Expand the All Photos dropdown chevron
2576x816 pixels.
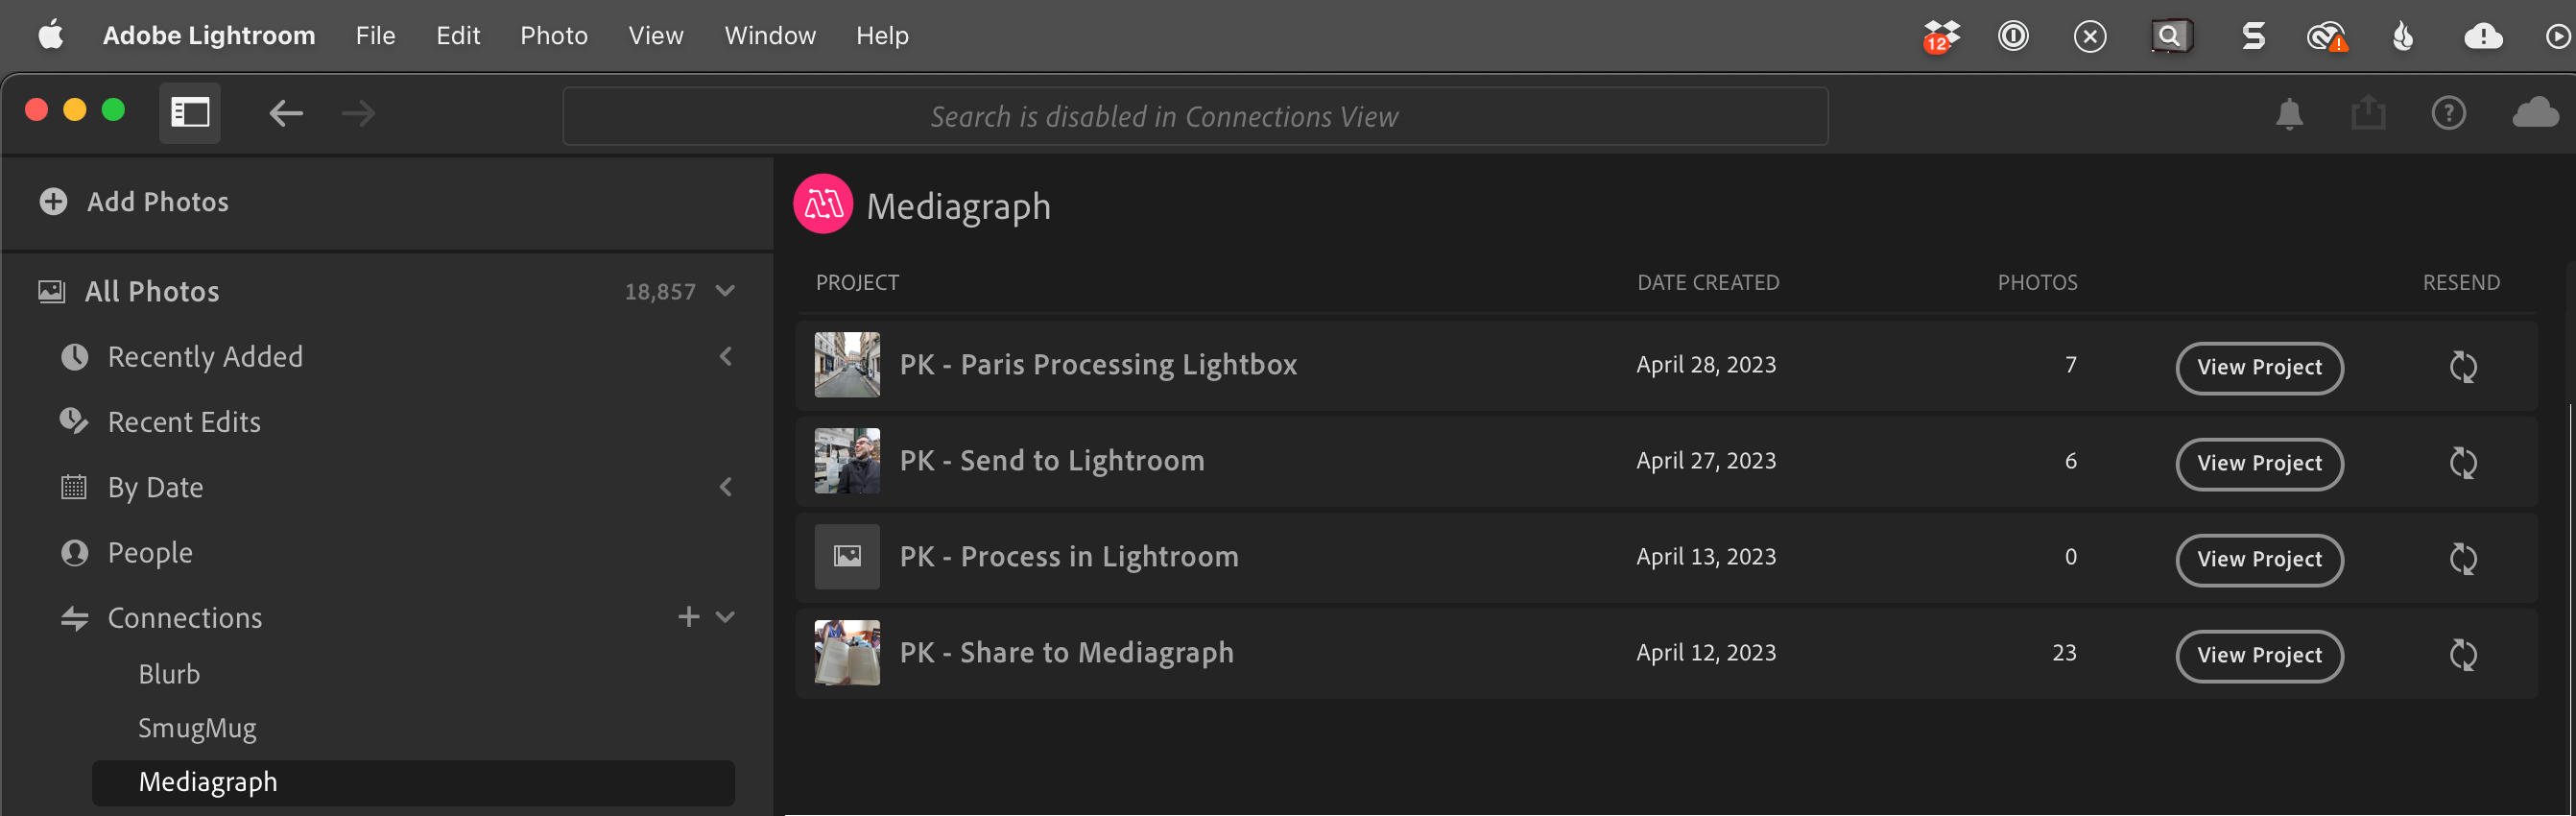pyautogui.click(x=726, y=291)
